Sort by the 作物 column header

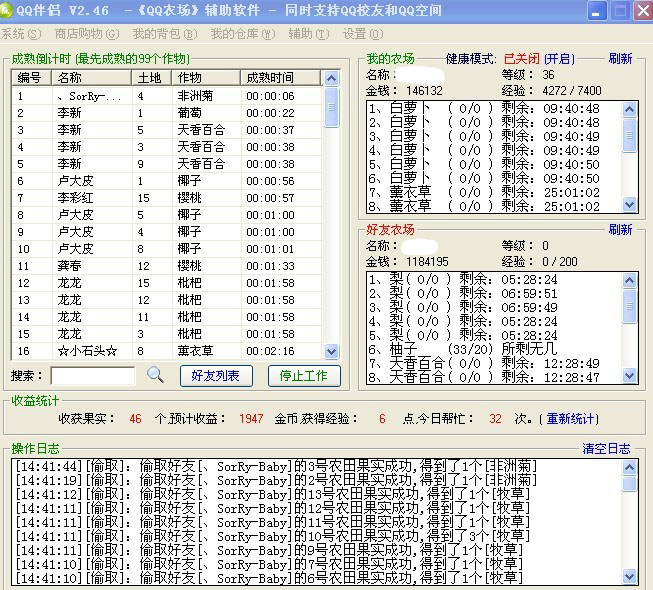click(x=206, y=78)
